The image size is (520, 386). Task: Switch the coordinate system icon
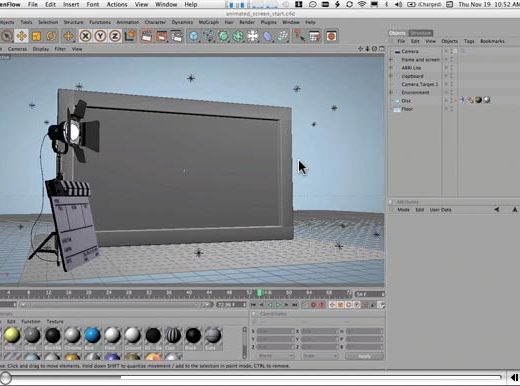pos(130,36)
